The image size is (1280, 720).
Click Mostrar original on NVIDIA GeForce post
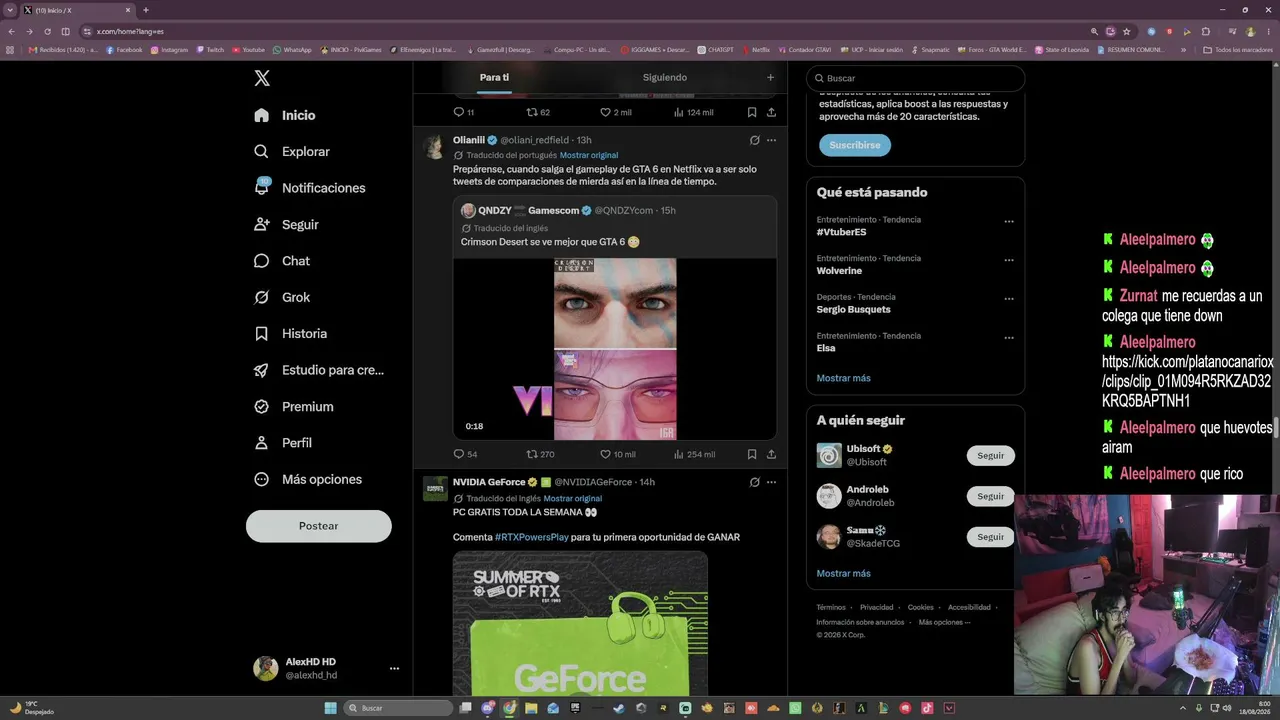[573, 498]
